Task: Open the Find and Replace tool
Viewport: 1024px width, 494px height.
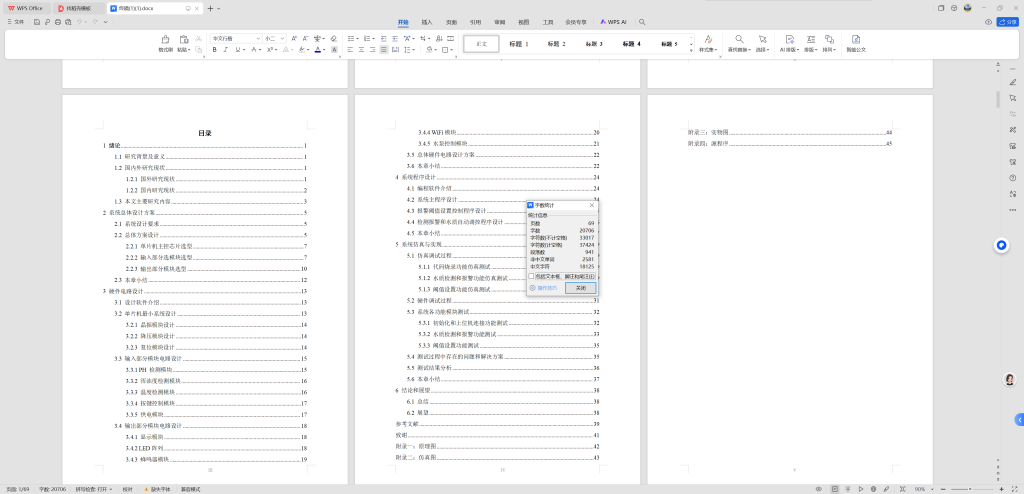Action: [x=738, y=40]
